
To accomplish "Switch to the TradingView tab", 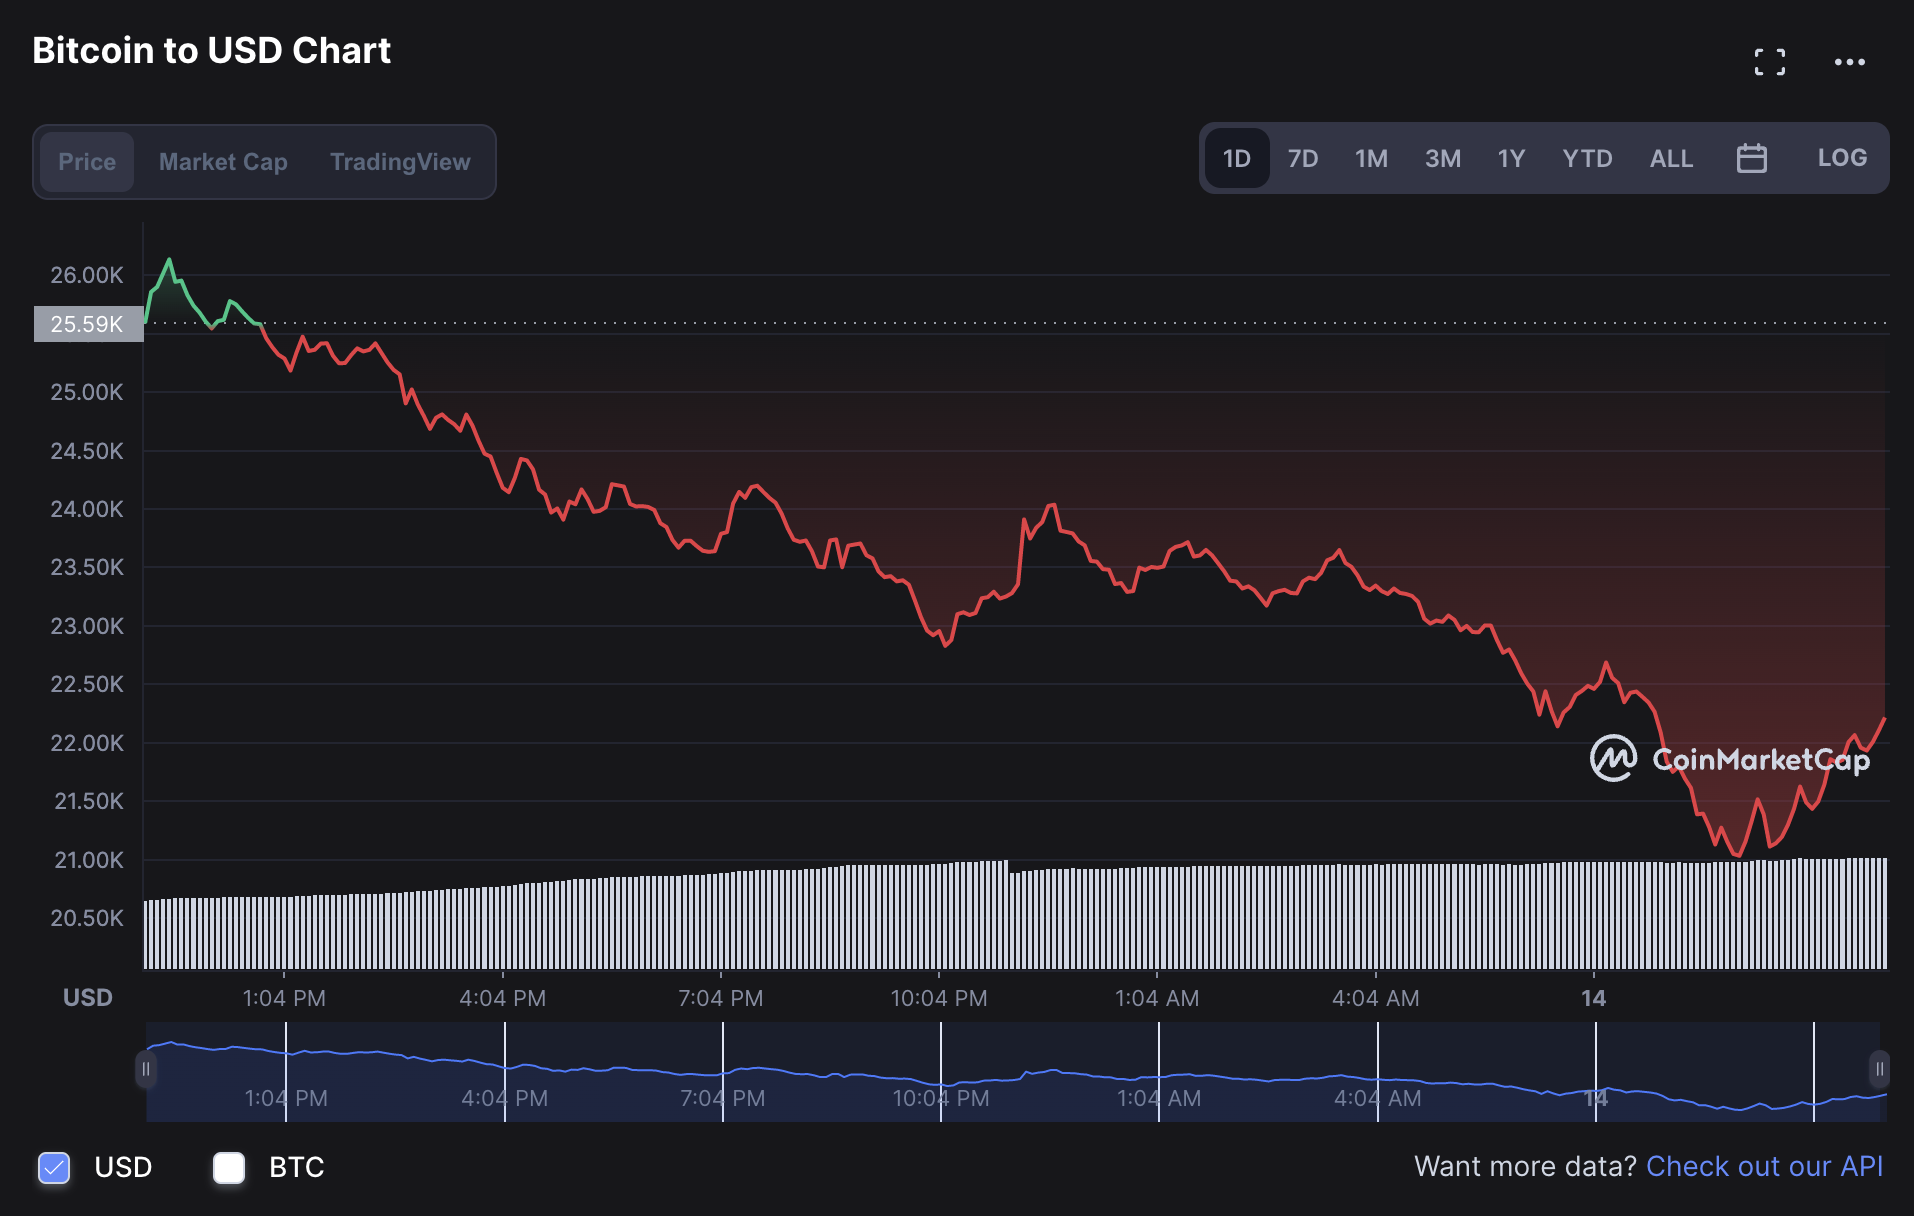I will [400, 162].
